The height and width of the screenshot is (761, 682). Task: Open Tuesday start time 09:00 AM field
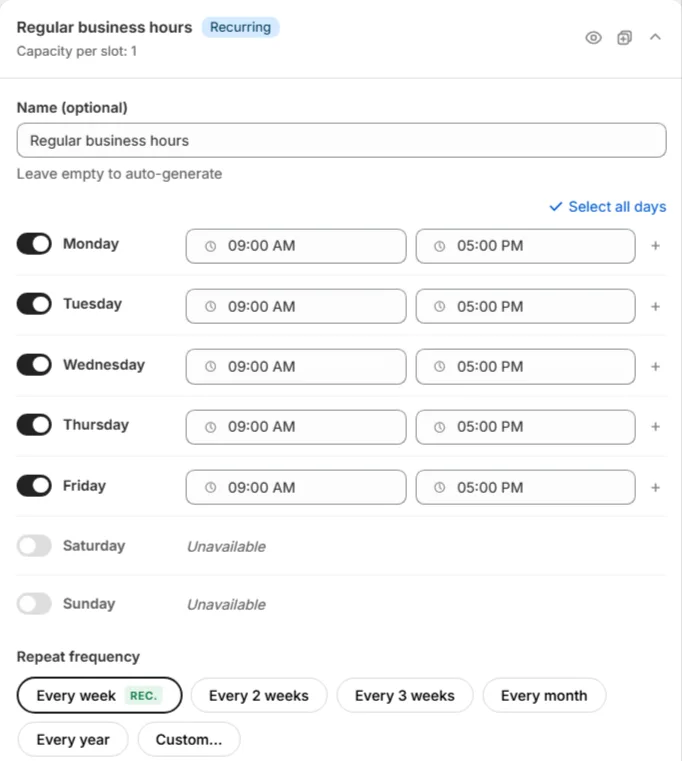[296, 306]
